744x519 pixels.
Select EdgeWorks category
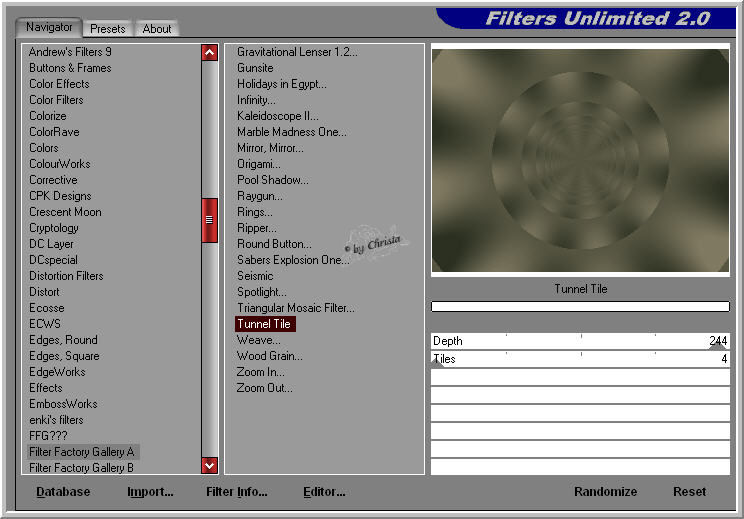click(x=57, y=372)
